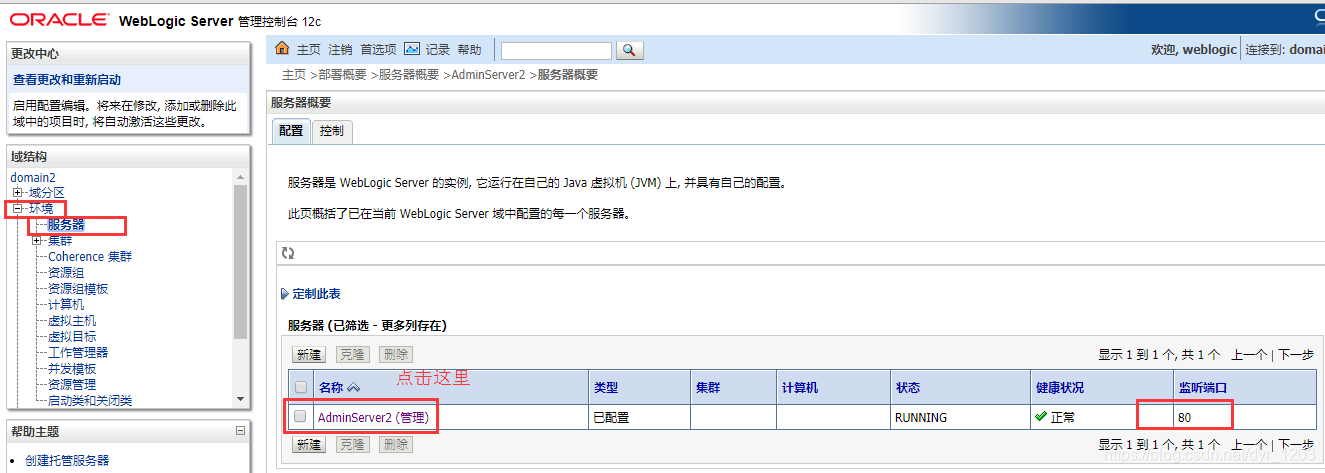Select domain2 in domain tree
Screen dimensions: 1325x473
click(x=33, y=177)
